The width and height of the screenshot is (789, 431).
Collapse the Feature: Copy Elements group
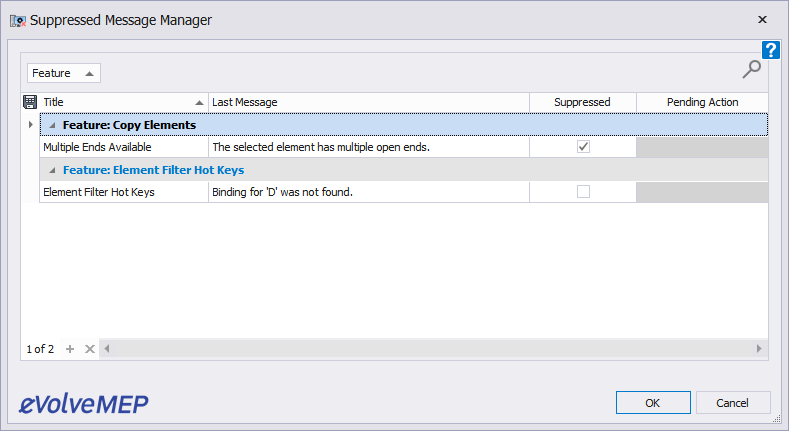point(52,125)
